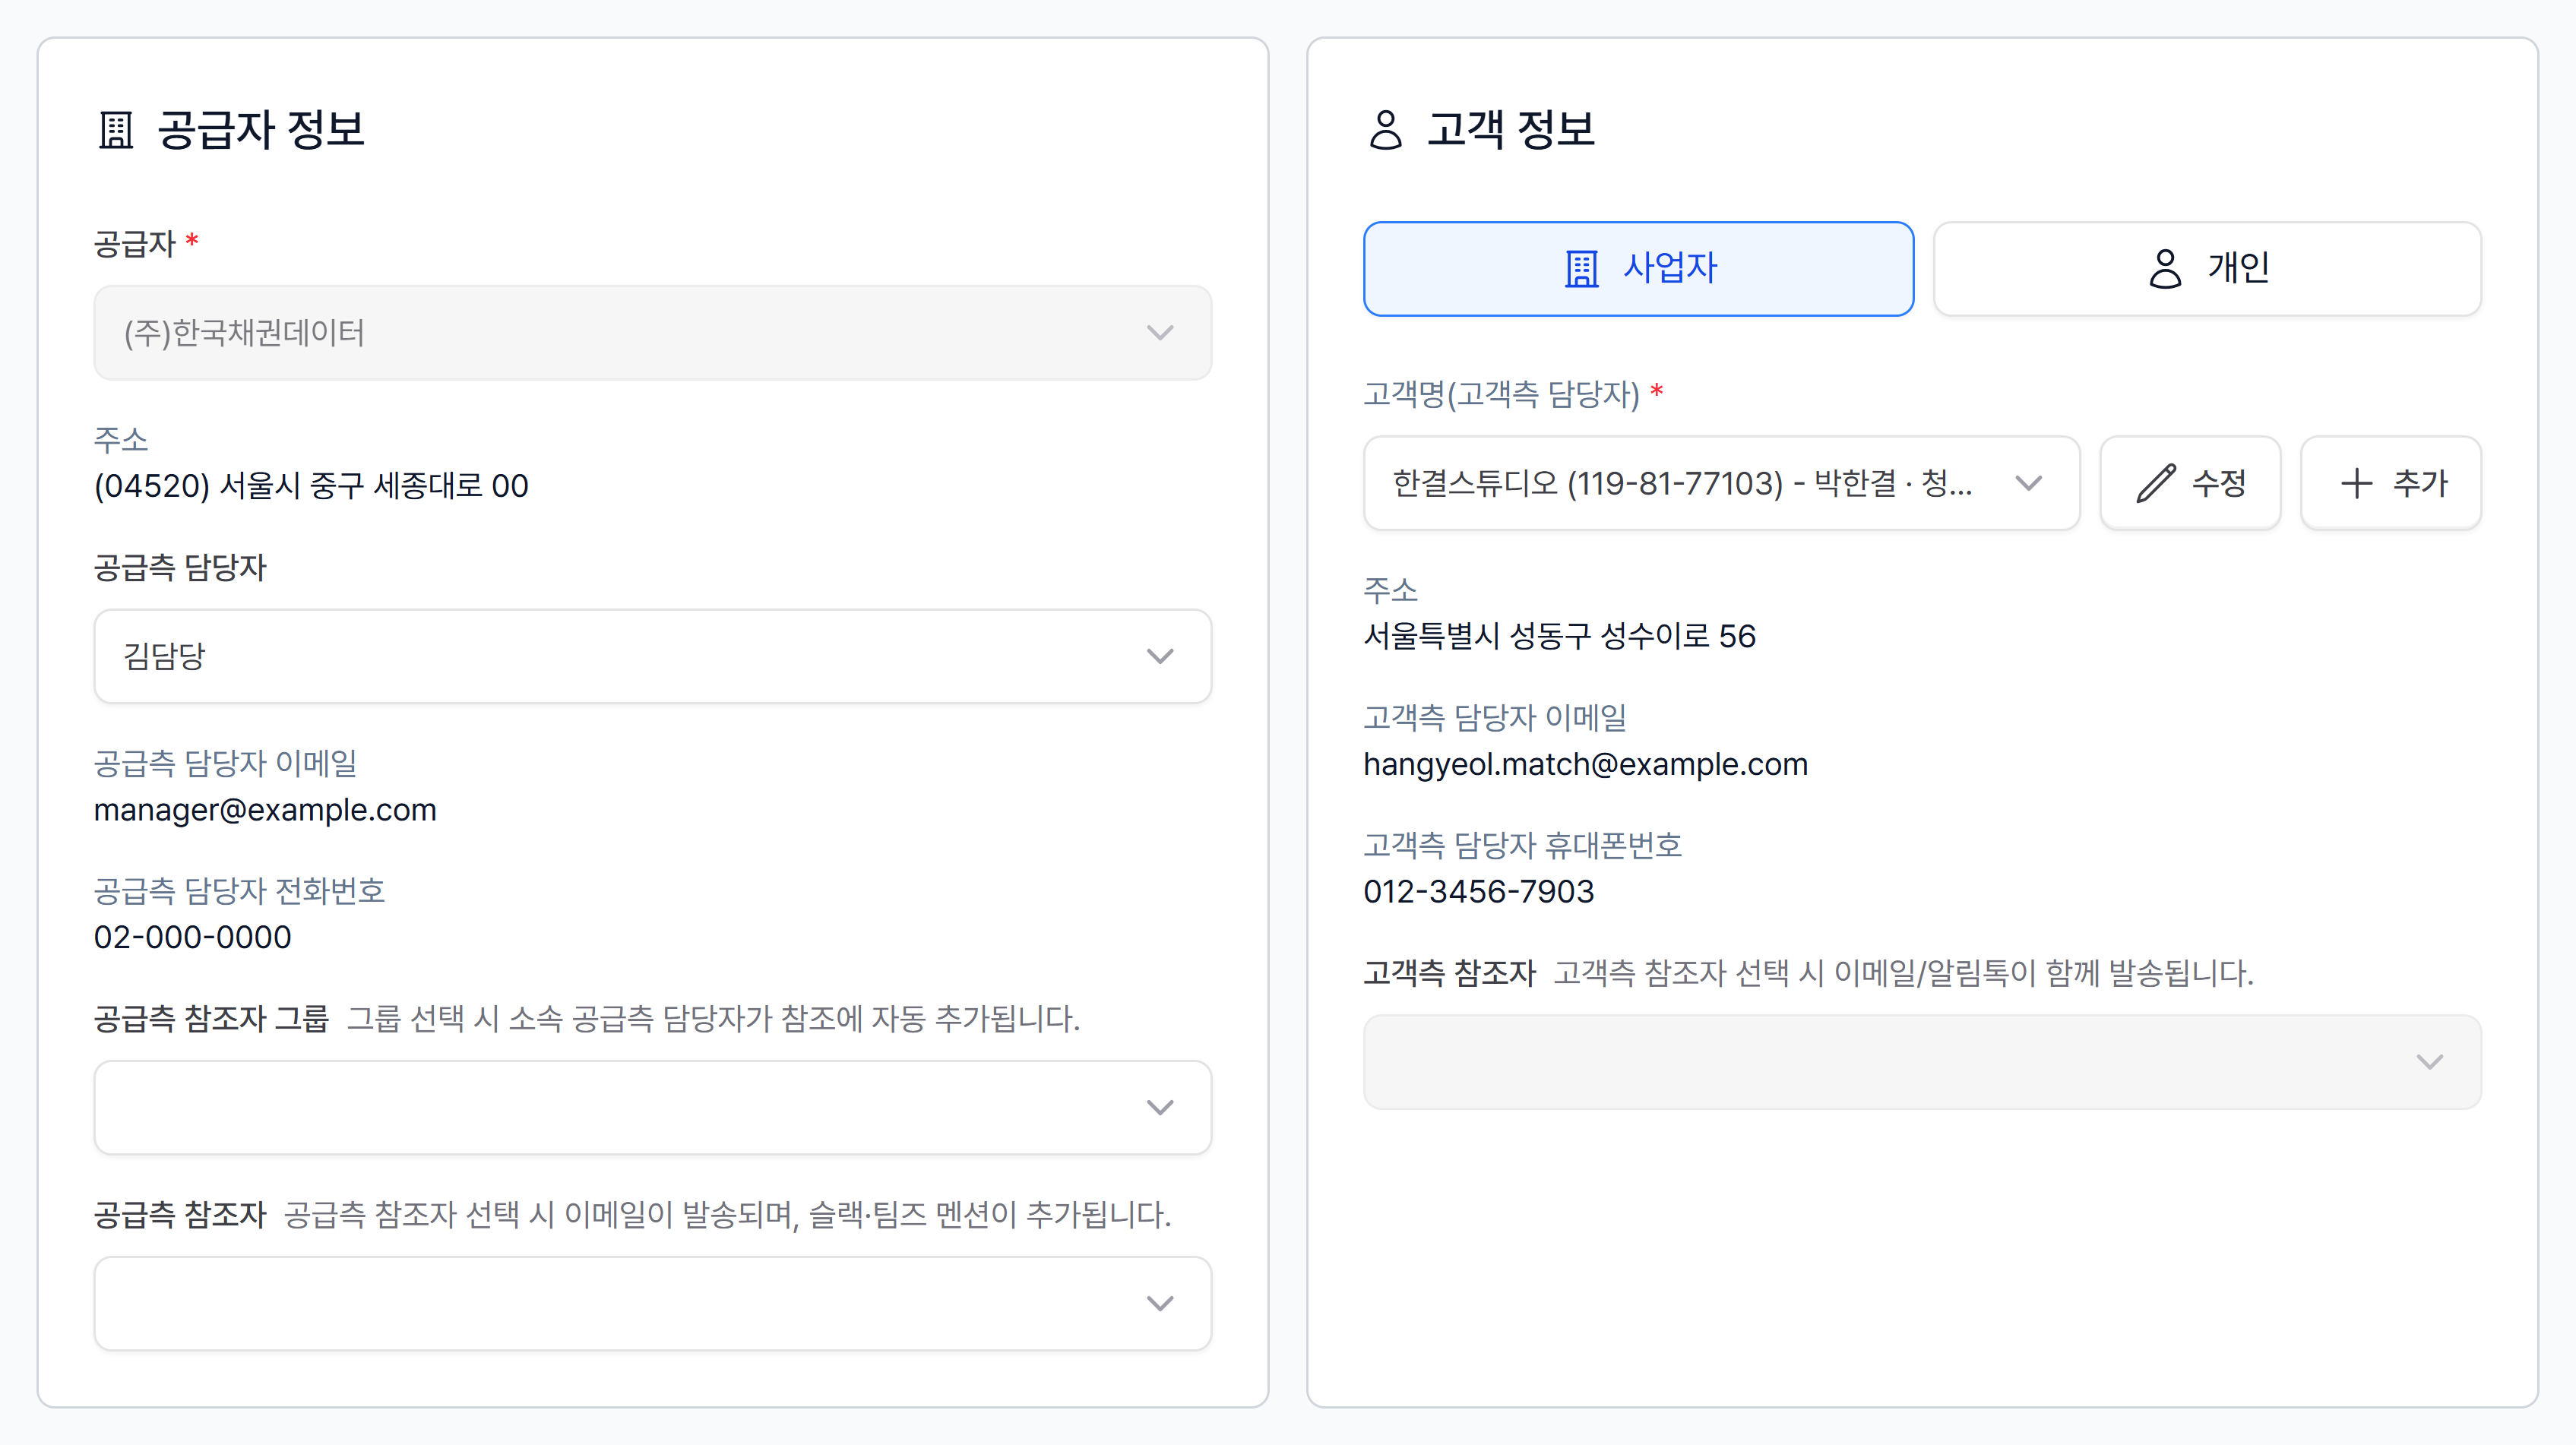Click the chevron arrow in 공급측 참조자 그룹 field
The width and height of the screenshot is (2576, 1445).
click(x=1160, y=1108)
